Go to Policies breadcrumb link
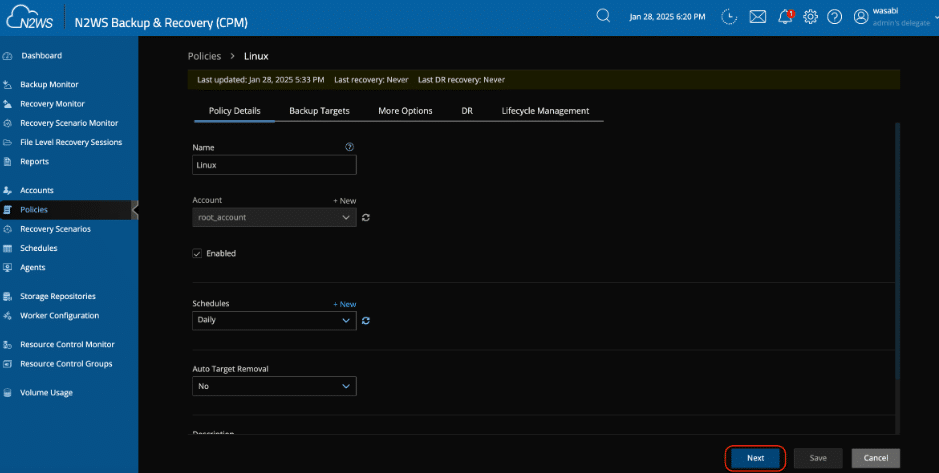Screen dimensions: 939x473 [x=204, y=56]
